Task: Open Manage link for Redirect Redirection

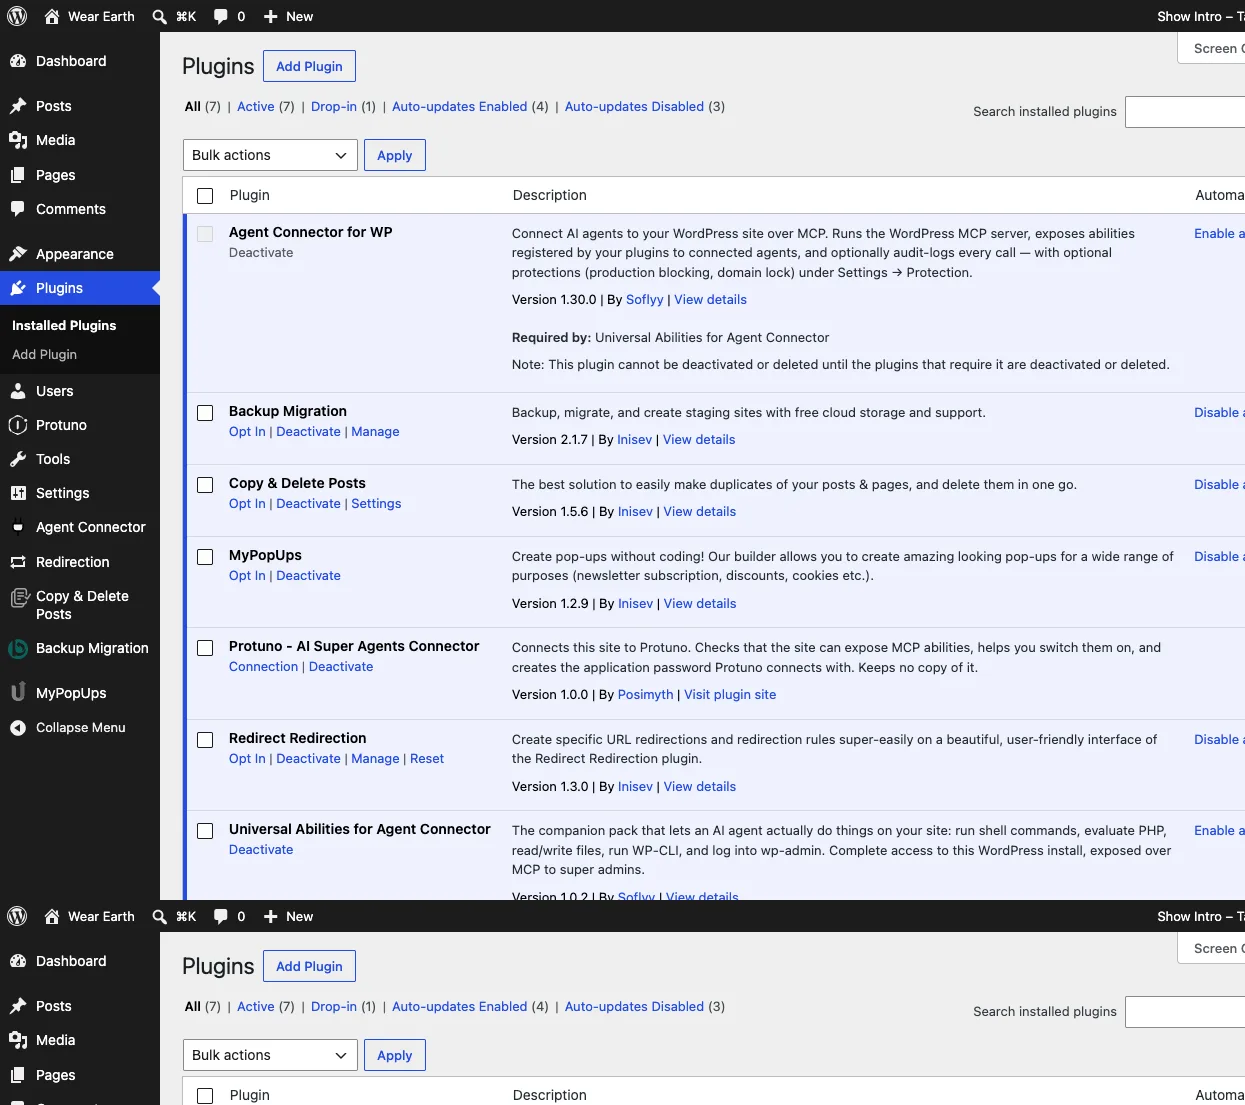Action: click(x=375, y=758)
